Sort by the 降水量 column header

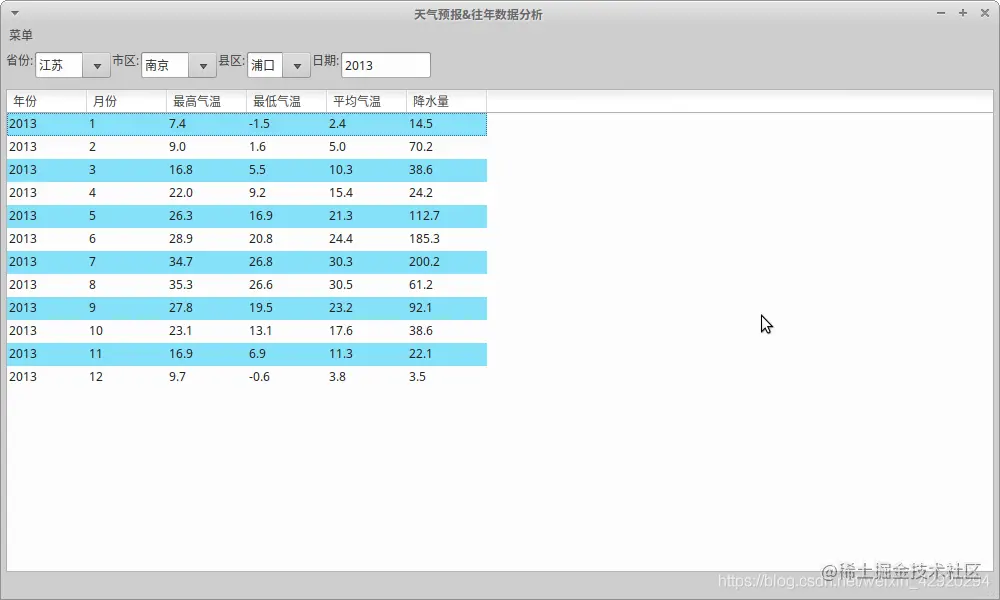pyautogui.click(x=446, y=101)
